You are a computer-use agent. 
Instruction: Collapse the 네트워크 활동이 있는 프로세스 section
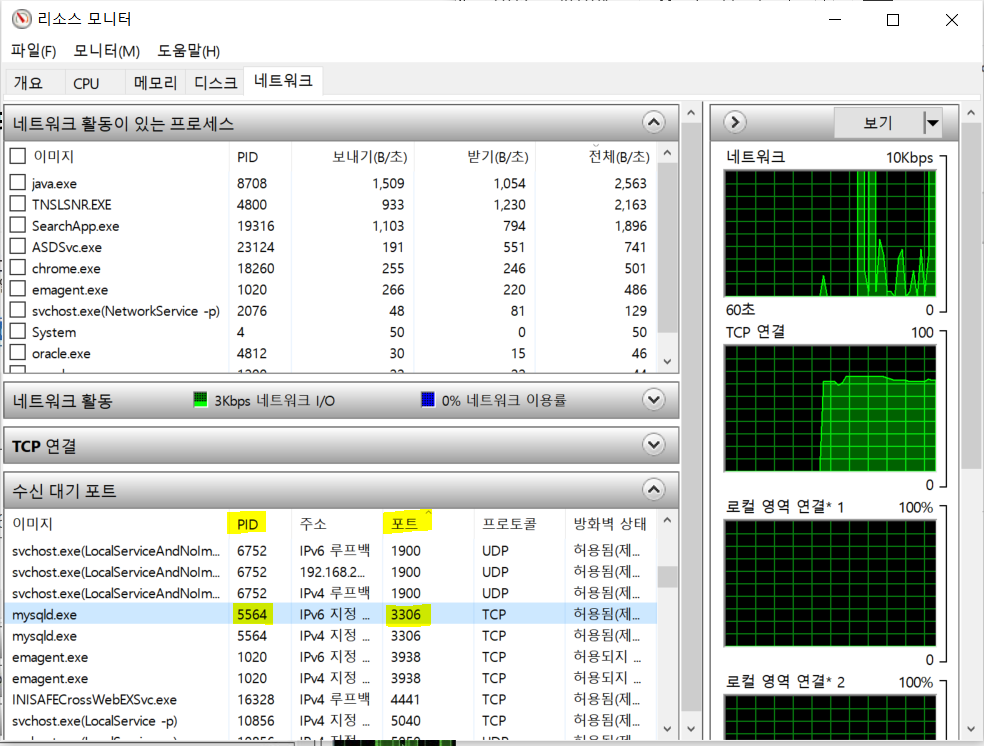pyautogui.click(x=653, y=121)
